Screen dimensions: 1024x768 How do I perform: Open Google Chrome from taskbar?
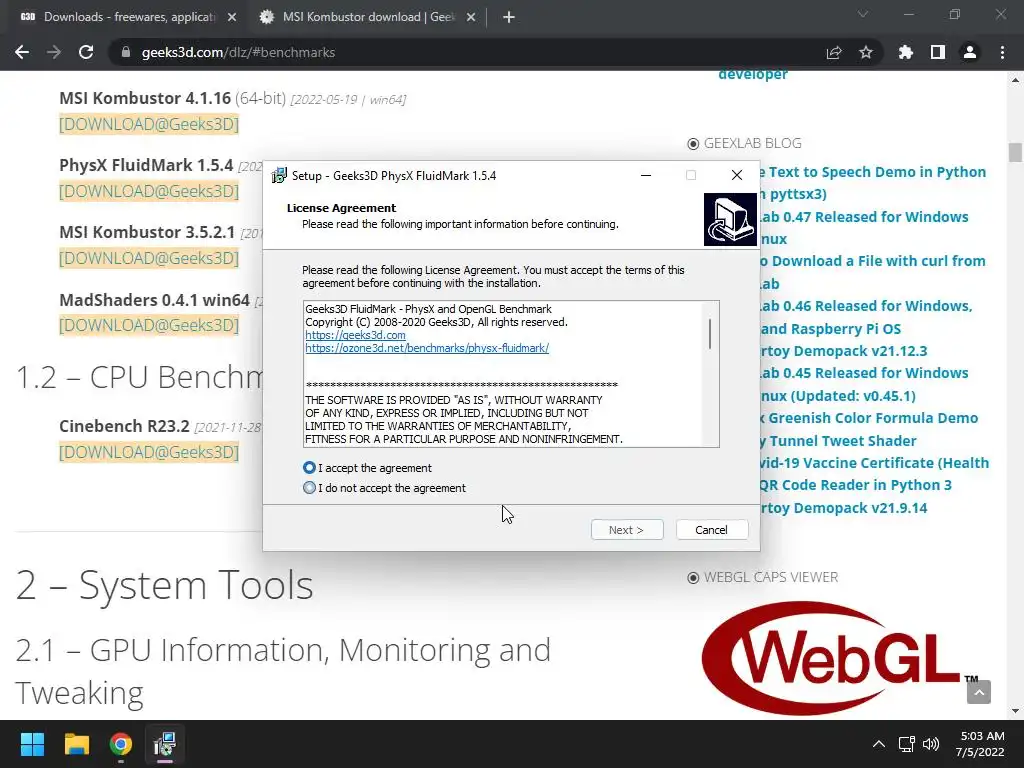point(121,744)
